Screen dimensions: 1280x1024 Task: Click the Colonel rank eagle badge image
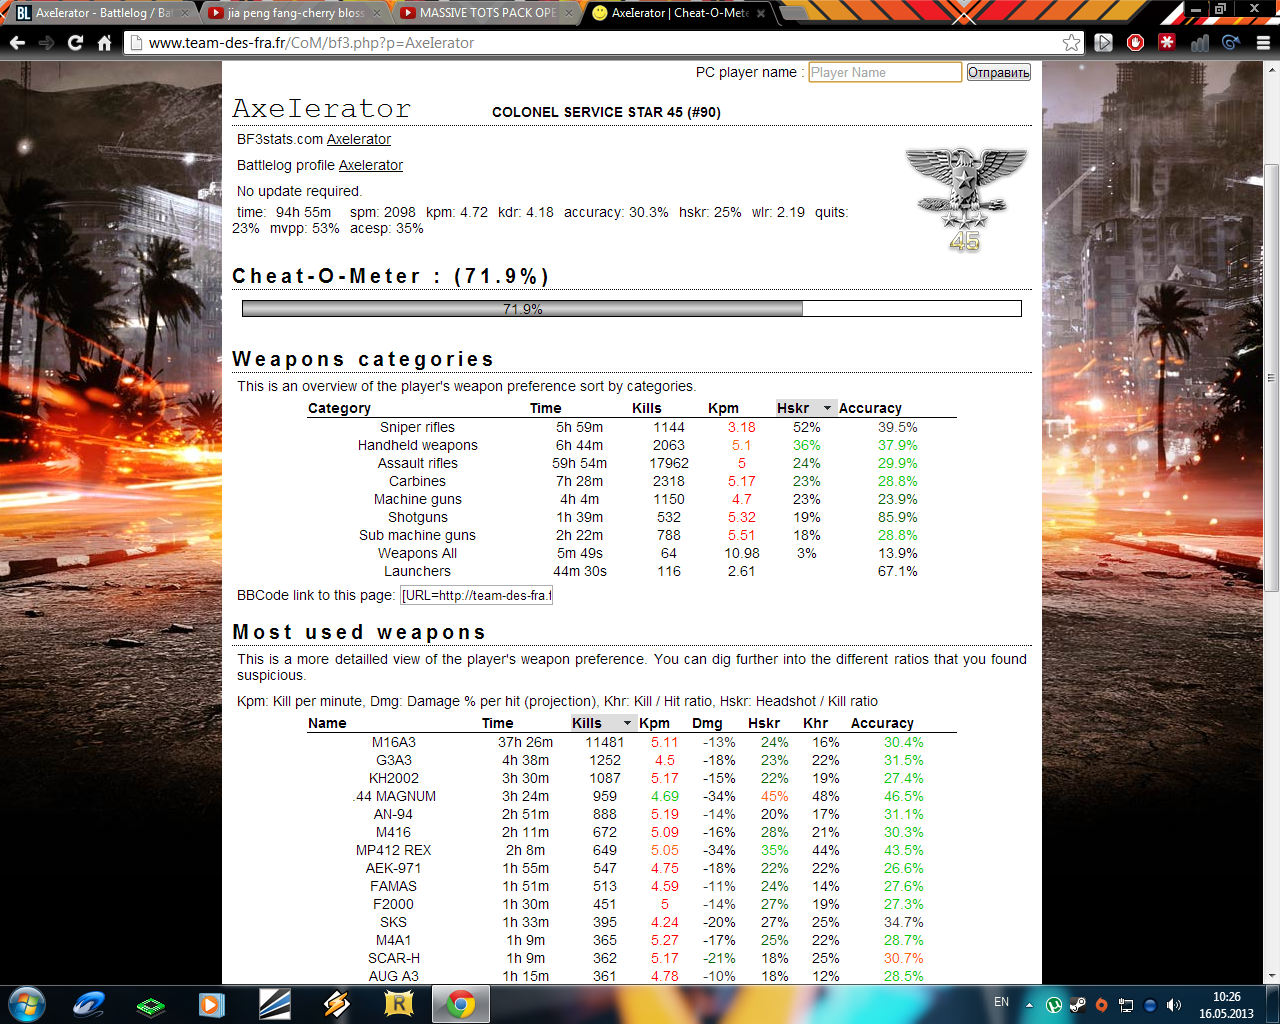(965, 198)
